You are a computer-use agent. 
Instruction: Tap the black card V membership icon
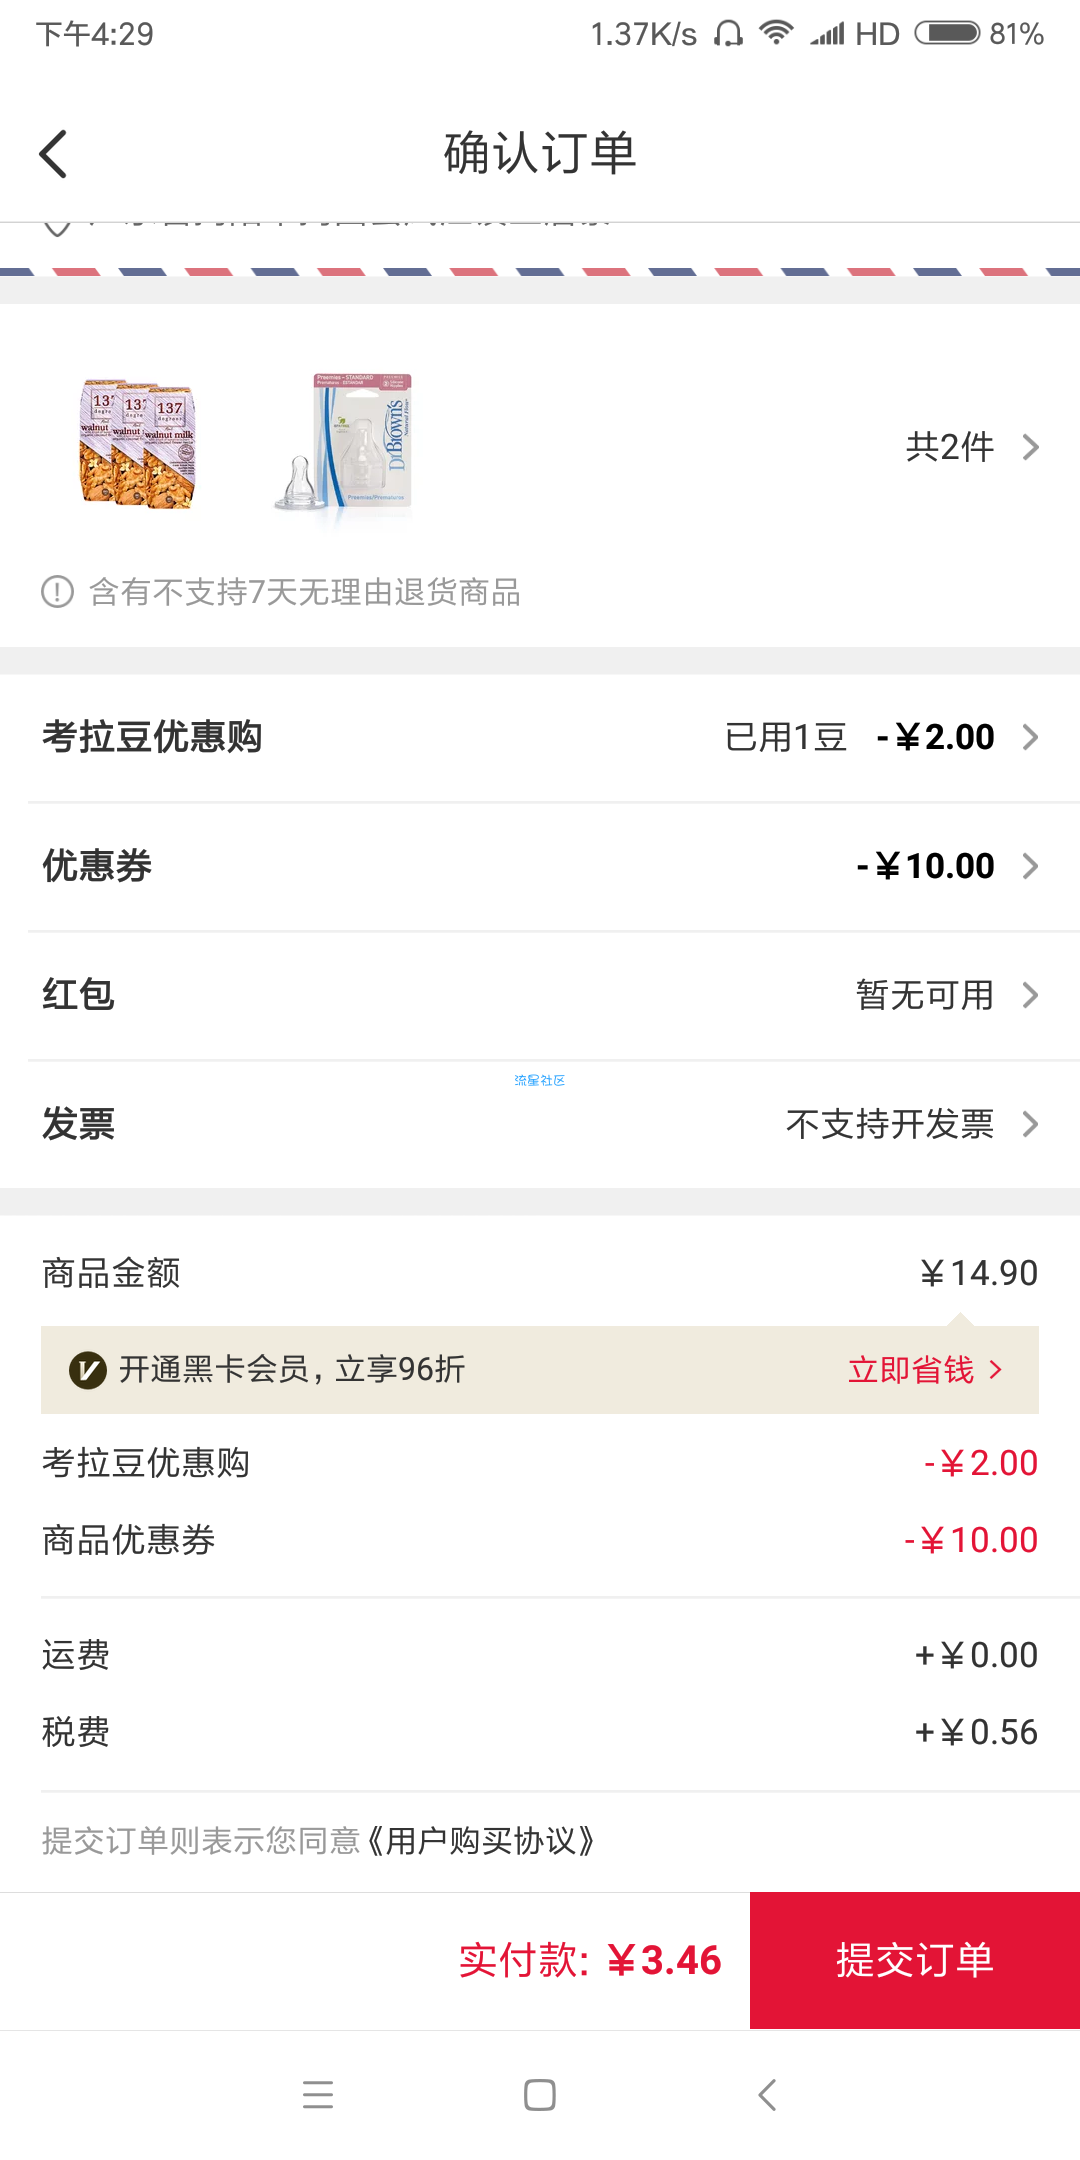tap(88, 1370)
